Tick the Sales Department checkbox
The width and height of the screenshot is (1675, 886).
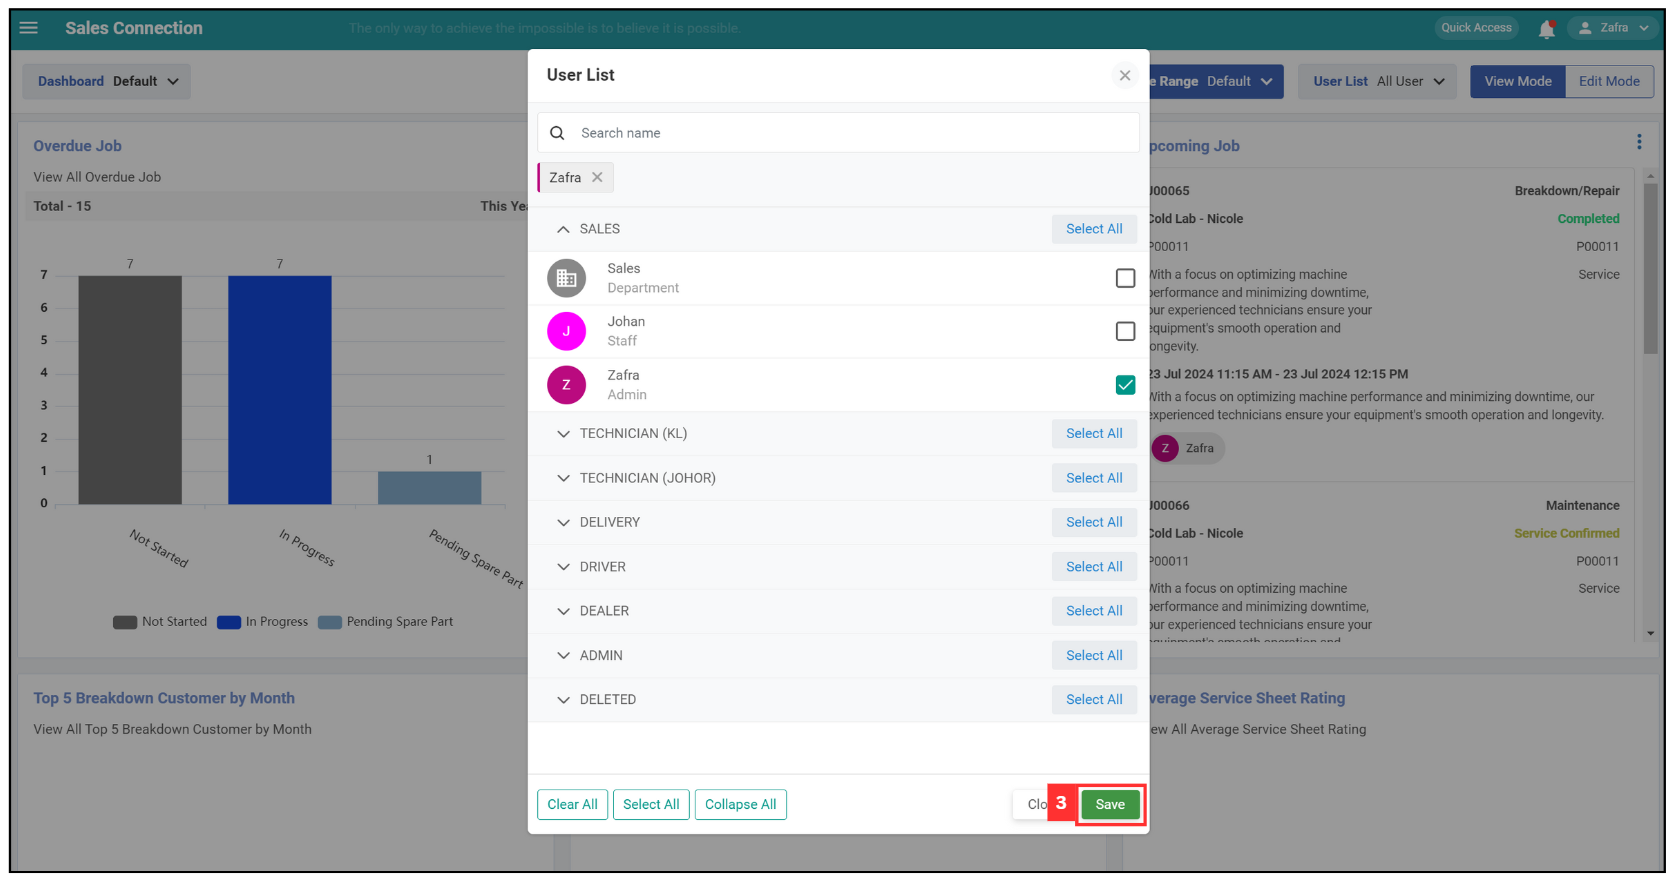click(1125, 278)
